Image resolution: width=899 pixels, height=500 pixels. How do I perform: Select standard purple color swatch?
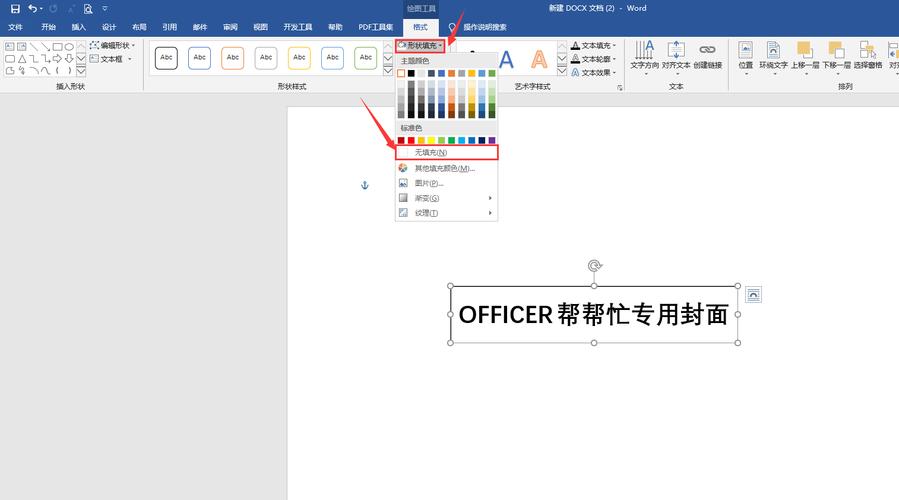coord(491,140)
